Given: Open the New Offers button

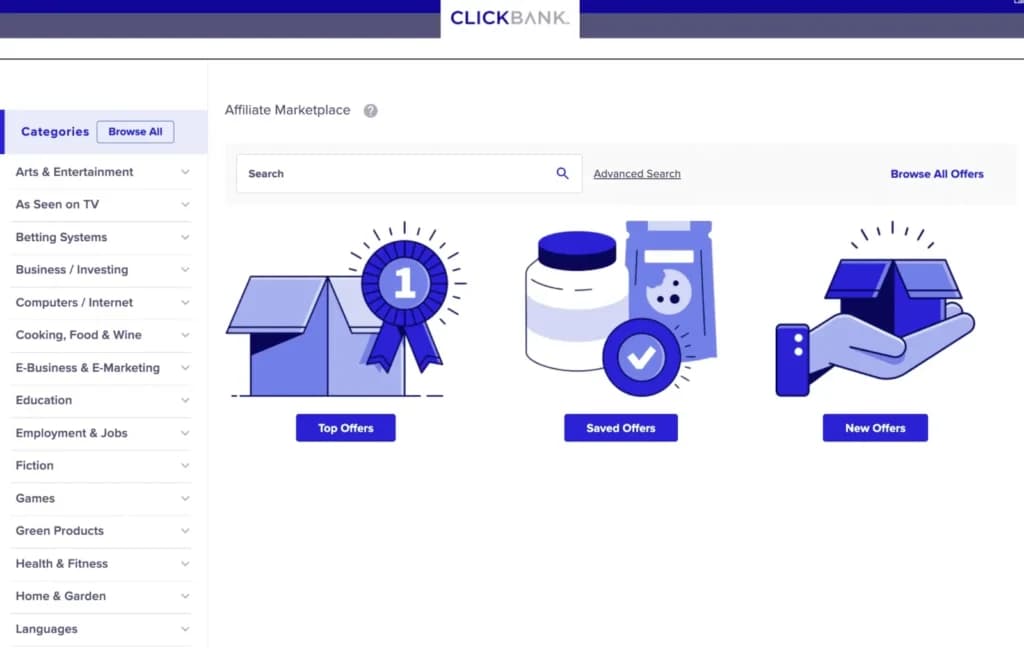Looking at the screenshot, I should 875,428.
